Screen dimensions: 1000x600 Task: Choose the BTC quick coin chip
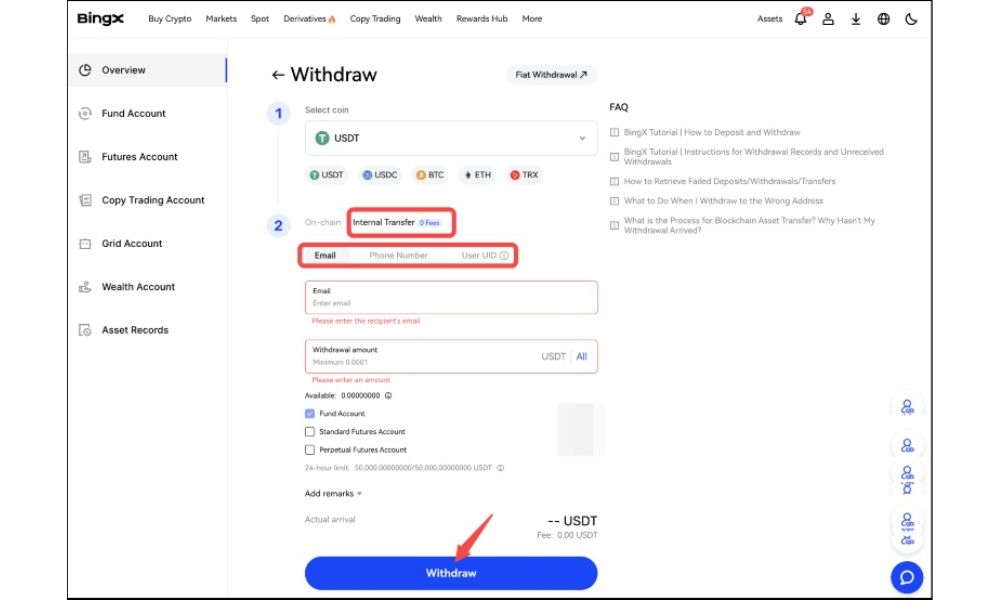click(x=430, y=175)
